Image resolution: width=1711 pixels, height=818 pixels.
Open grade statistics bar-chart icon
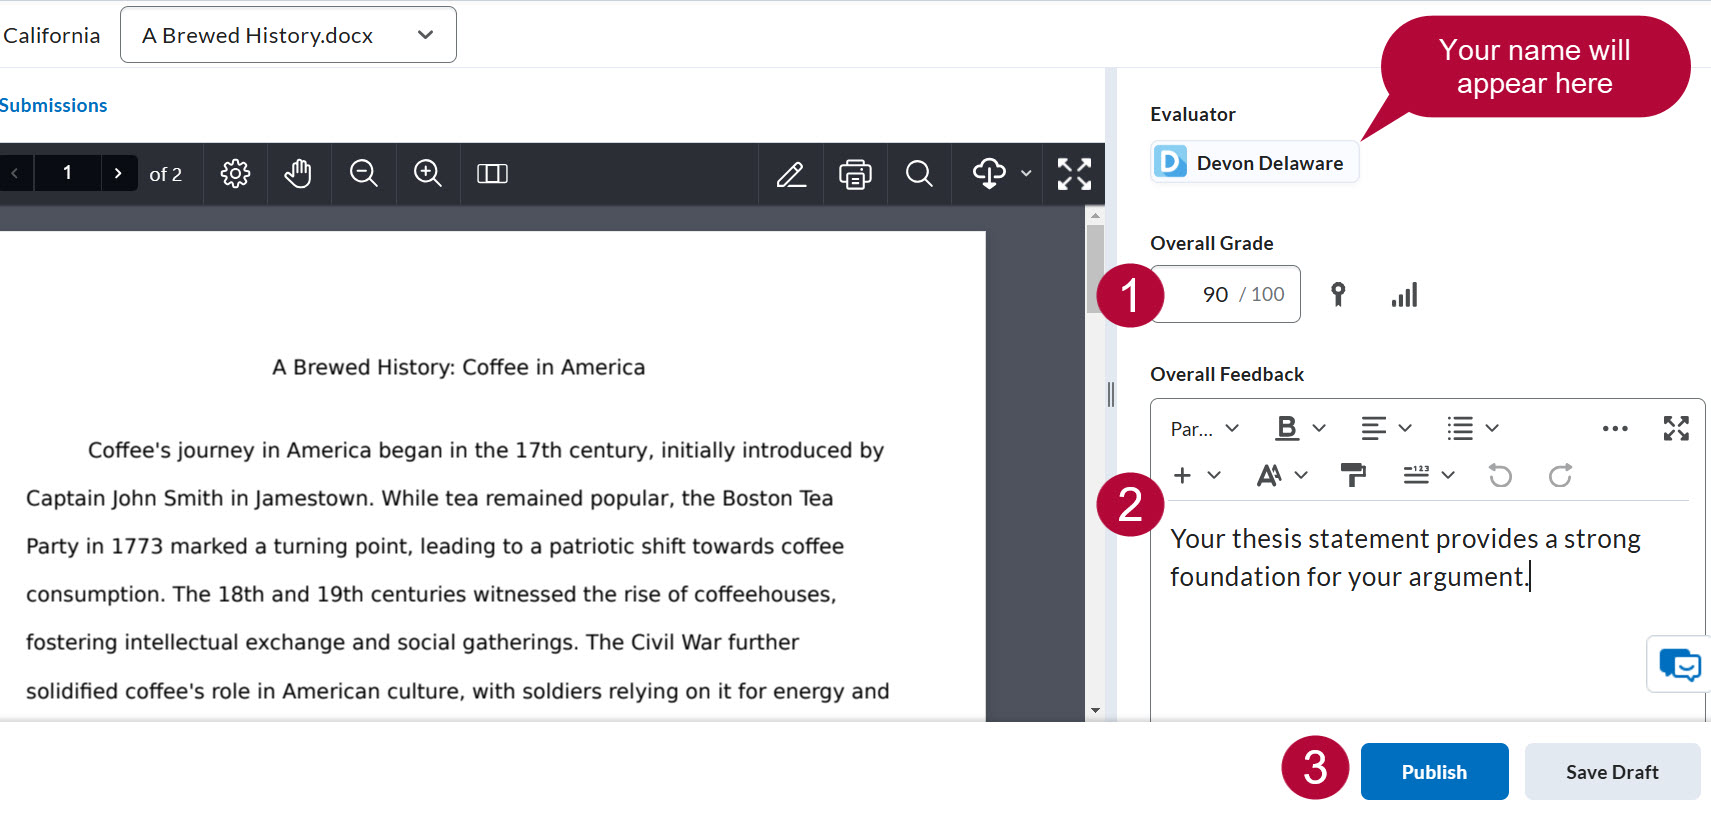[x=1404, y=295]
